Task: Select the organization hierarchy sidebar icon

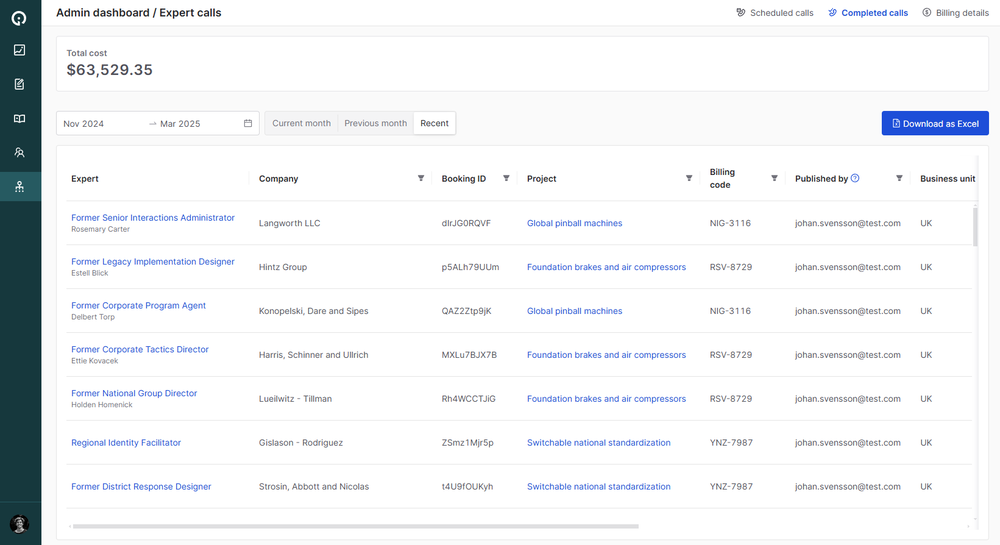Action: [19, 187]
